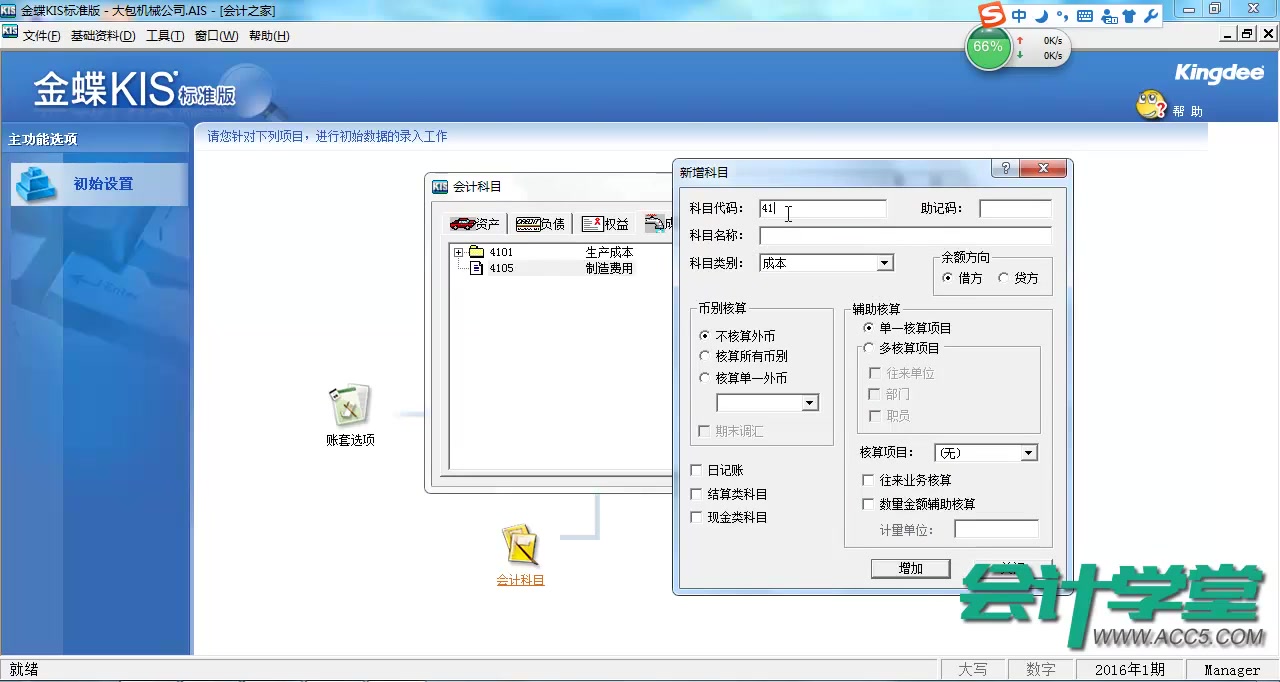
Task: Open the soft keyboard icon in the input toolbar
Action: pyautogui.click(x=1087, y=15)
